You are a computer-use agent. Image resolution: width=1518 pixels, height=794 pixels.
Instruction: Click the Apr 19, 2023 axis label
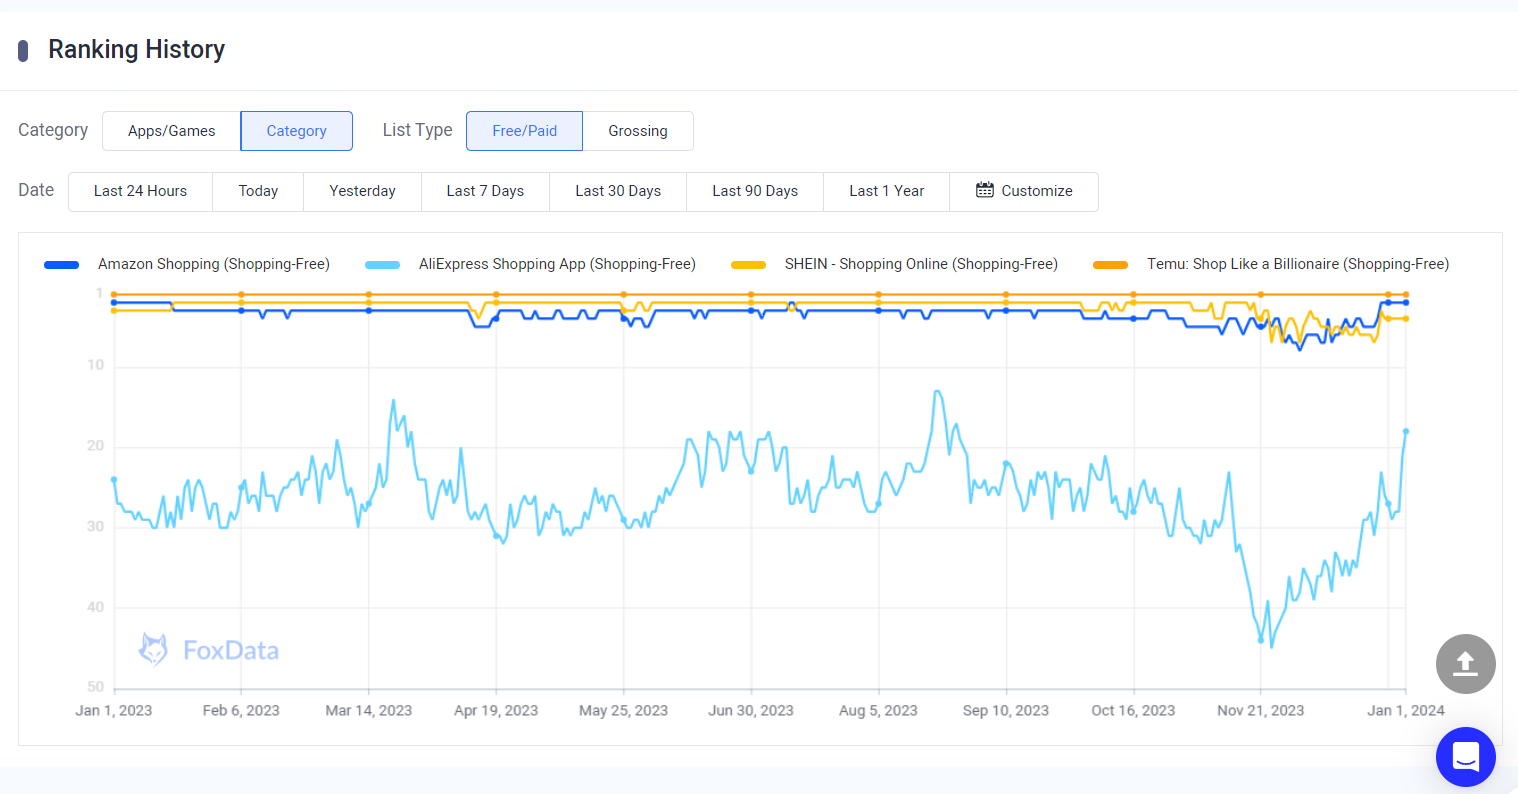496,711
